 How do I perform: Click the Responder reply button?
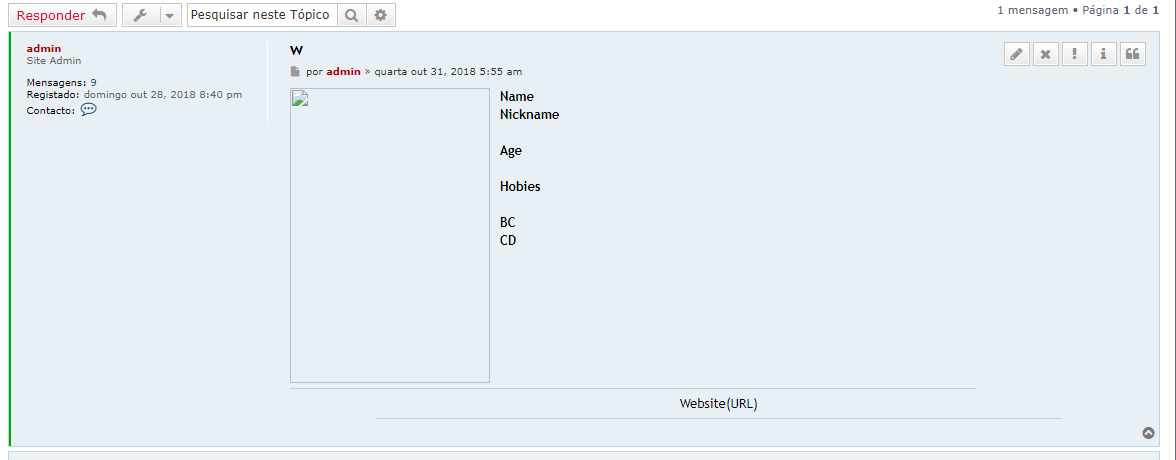[x=62, y=15]
